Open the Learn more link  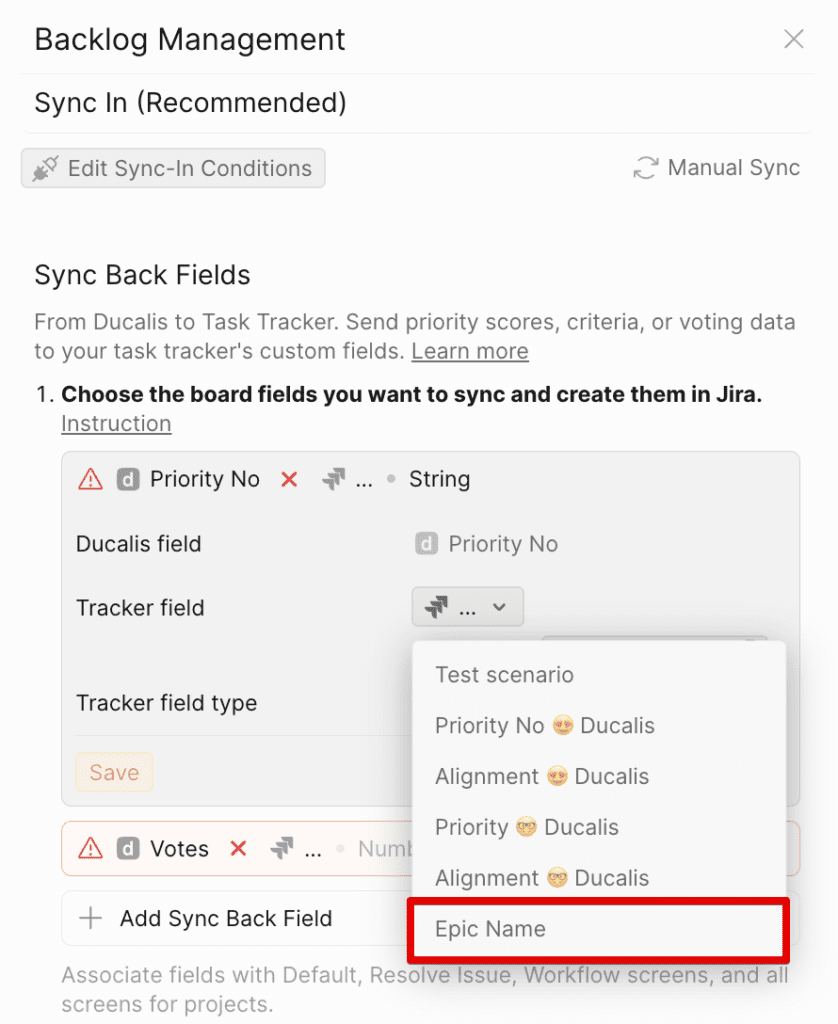click(x=469, y=351)
